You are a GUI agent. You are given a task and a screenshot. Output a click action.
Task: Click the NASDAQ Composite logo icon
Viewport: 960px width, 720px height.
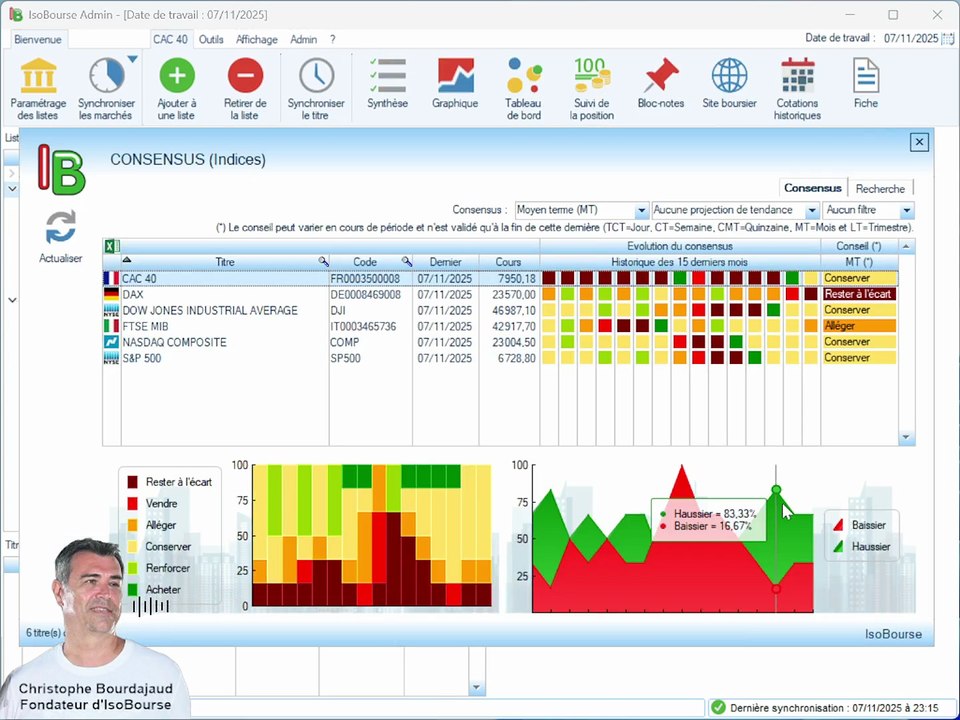click(x=111, y=342)
